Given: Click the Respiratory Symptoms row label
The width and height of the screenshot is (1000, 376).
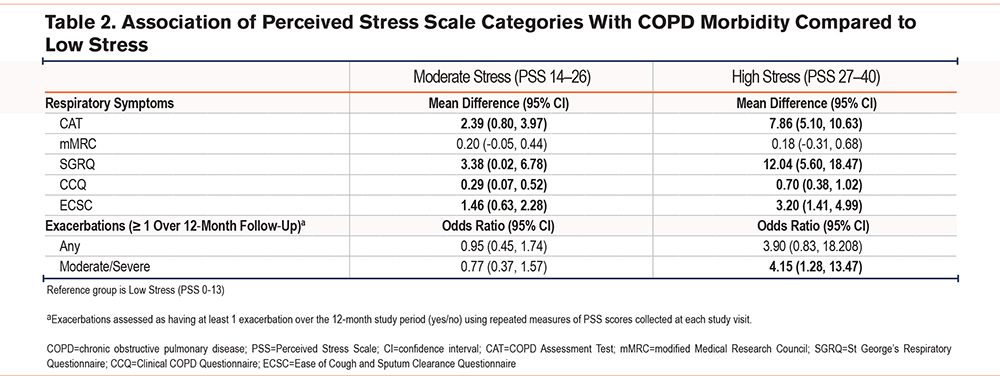Looking at the screenshot, I should [x=108, y=103].
